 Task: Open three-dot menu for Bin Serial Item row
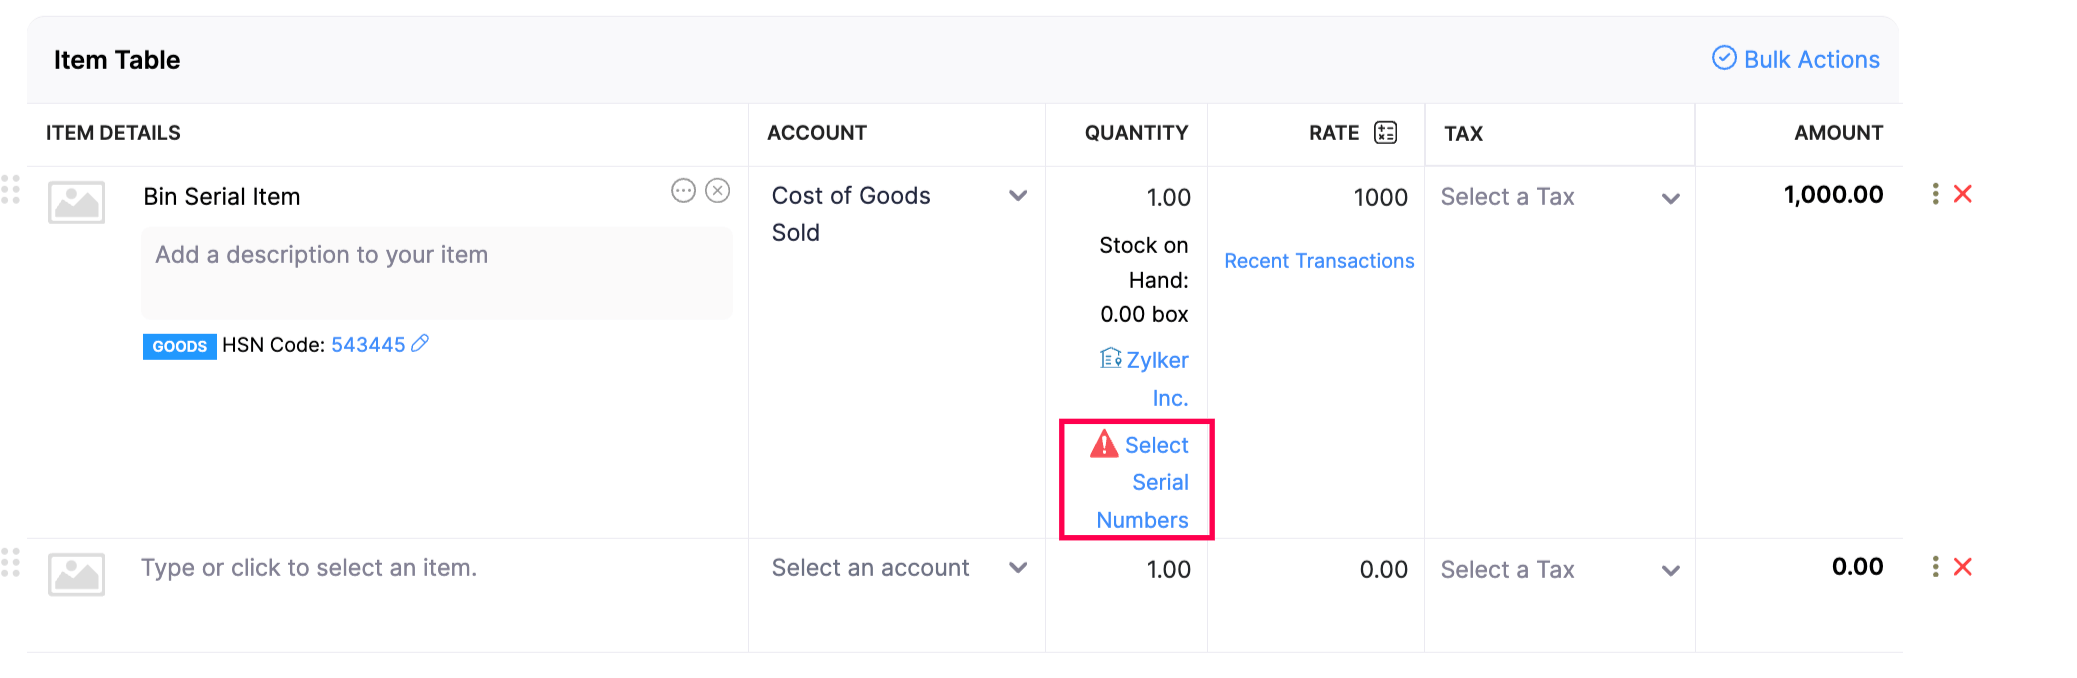tap(1935, 194)
